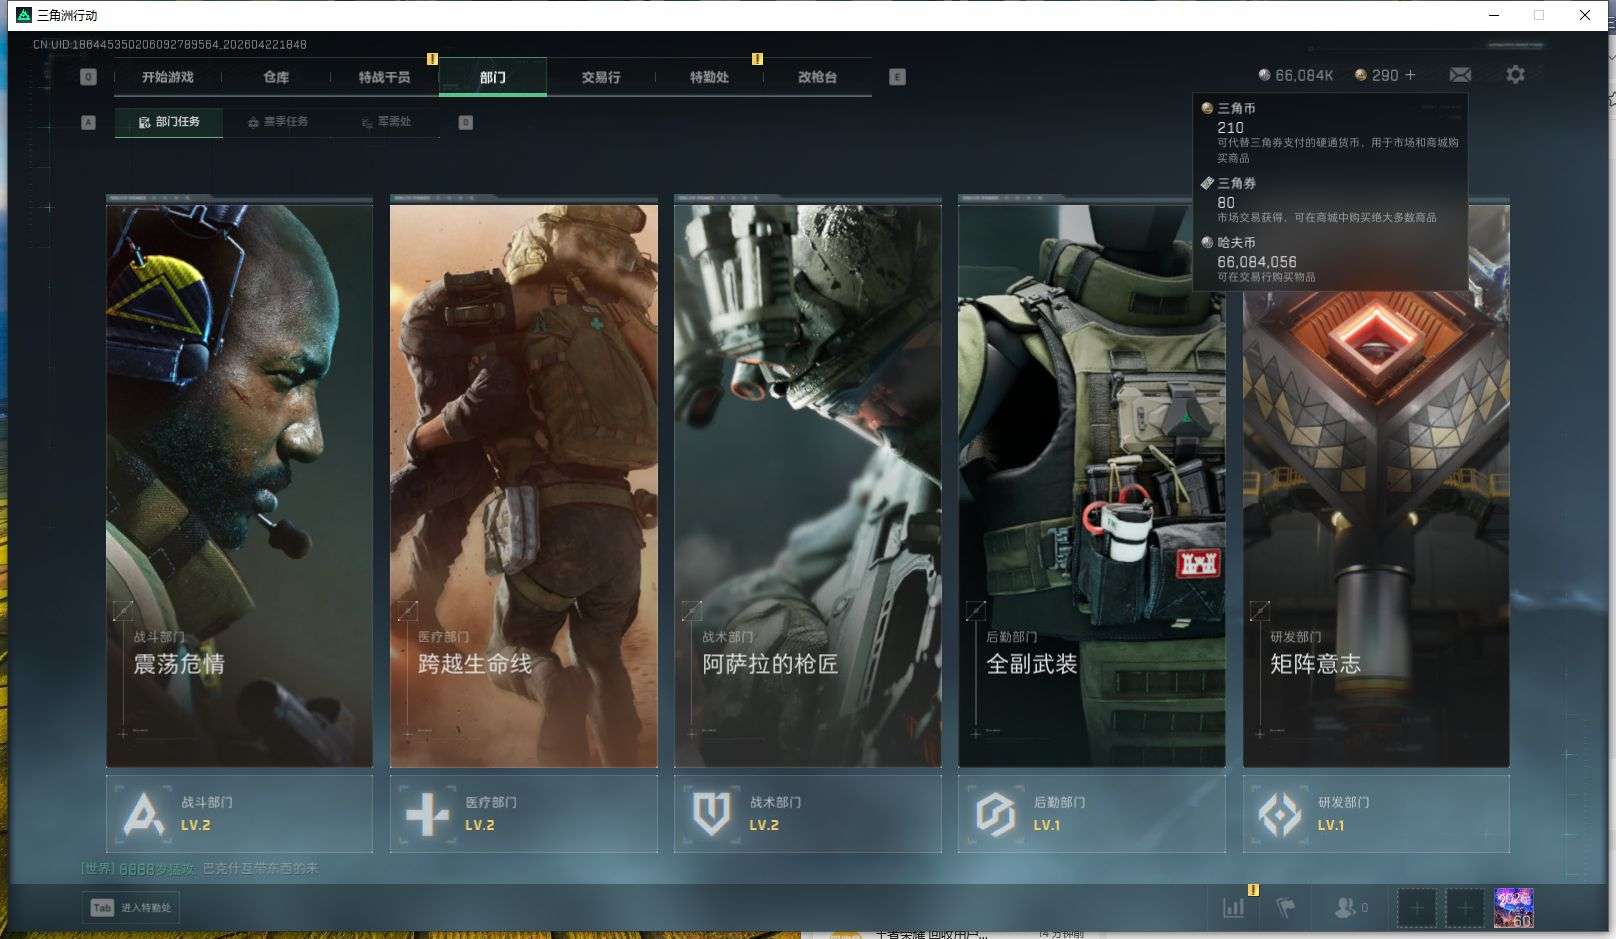Click the Q key hint icon left of tabs
Image resolution: width=1616 pixels, height=939 pixels.
[x=88, y=77]
